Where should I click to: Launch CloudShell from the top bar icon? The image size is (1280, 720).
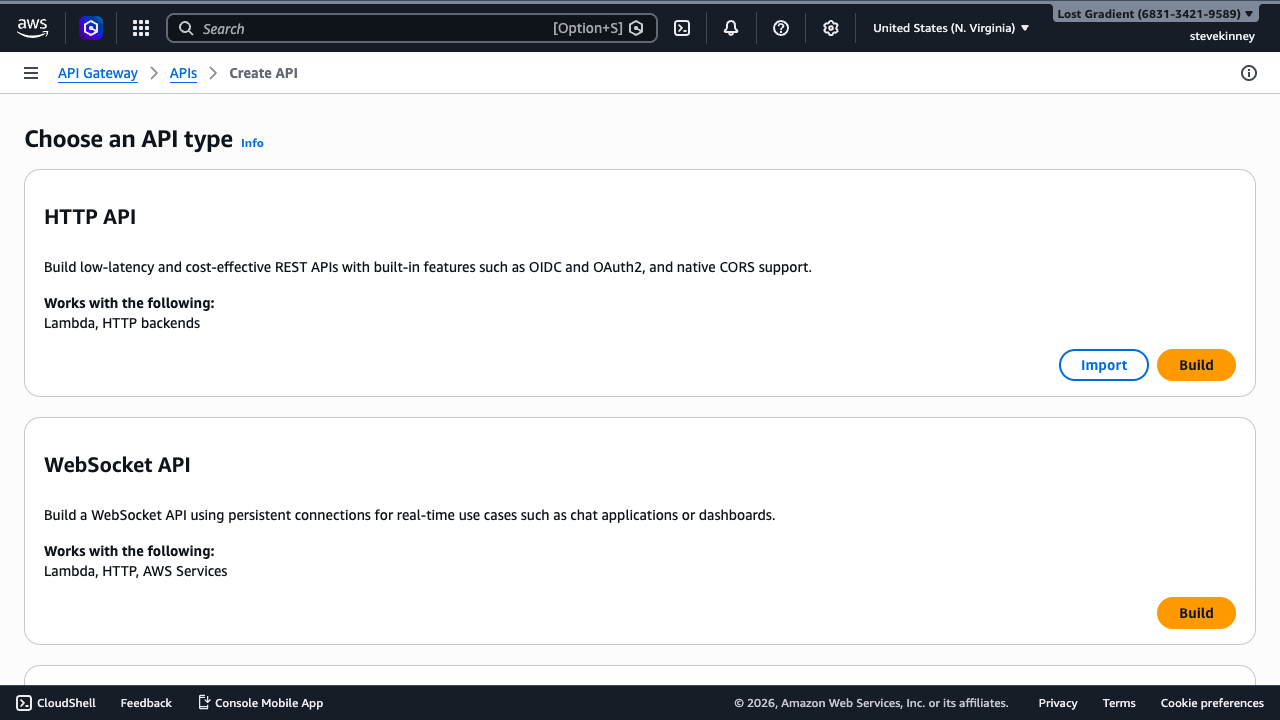point(682,28)
